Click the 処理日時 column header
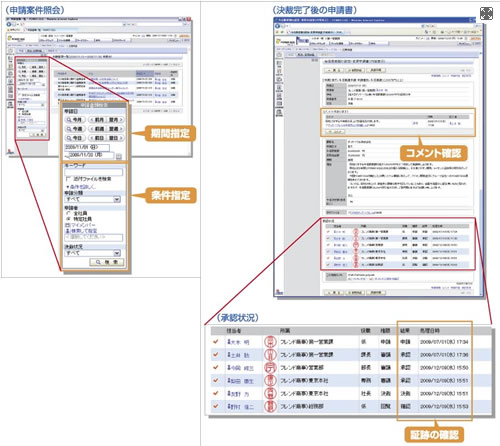 [429, 331]
